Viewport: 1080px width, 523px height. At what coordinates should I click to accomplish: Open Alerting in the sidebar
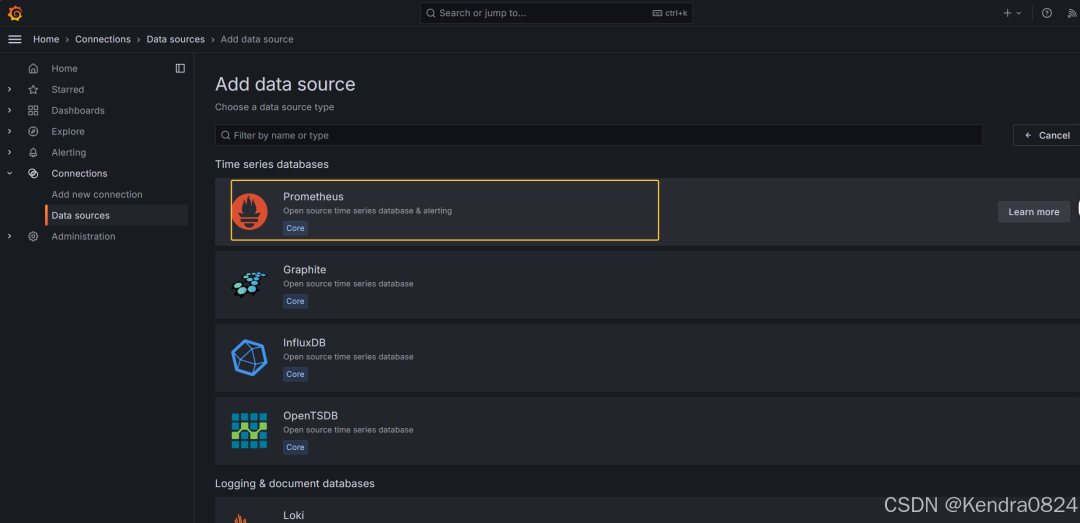[x=69, y=152]
